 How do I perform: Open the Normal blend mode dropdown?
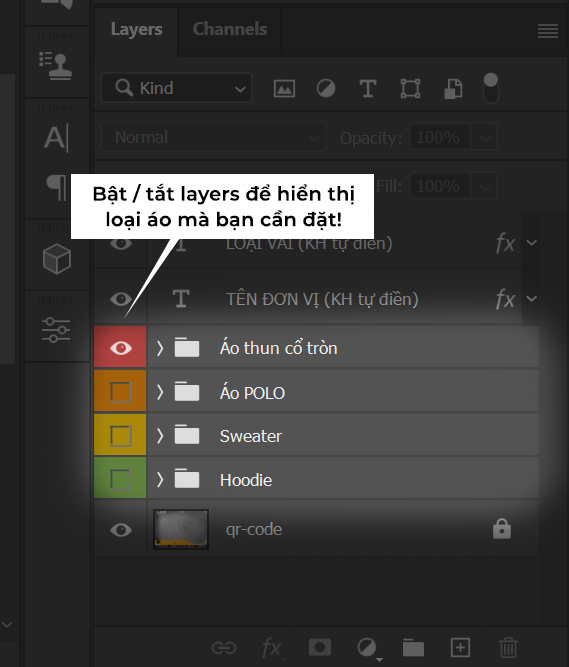pyautogui.click(x=213, y=137)
